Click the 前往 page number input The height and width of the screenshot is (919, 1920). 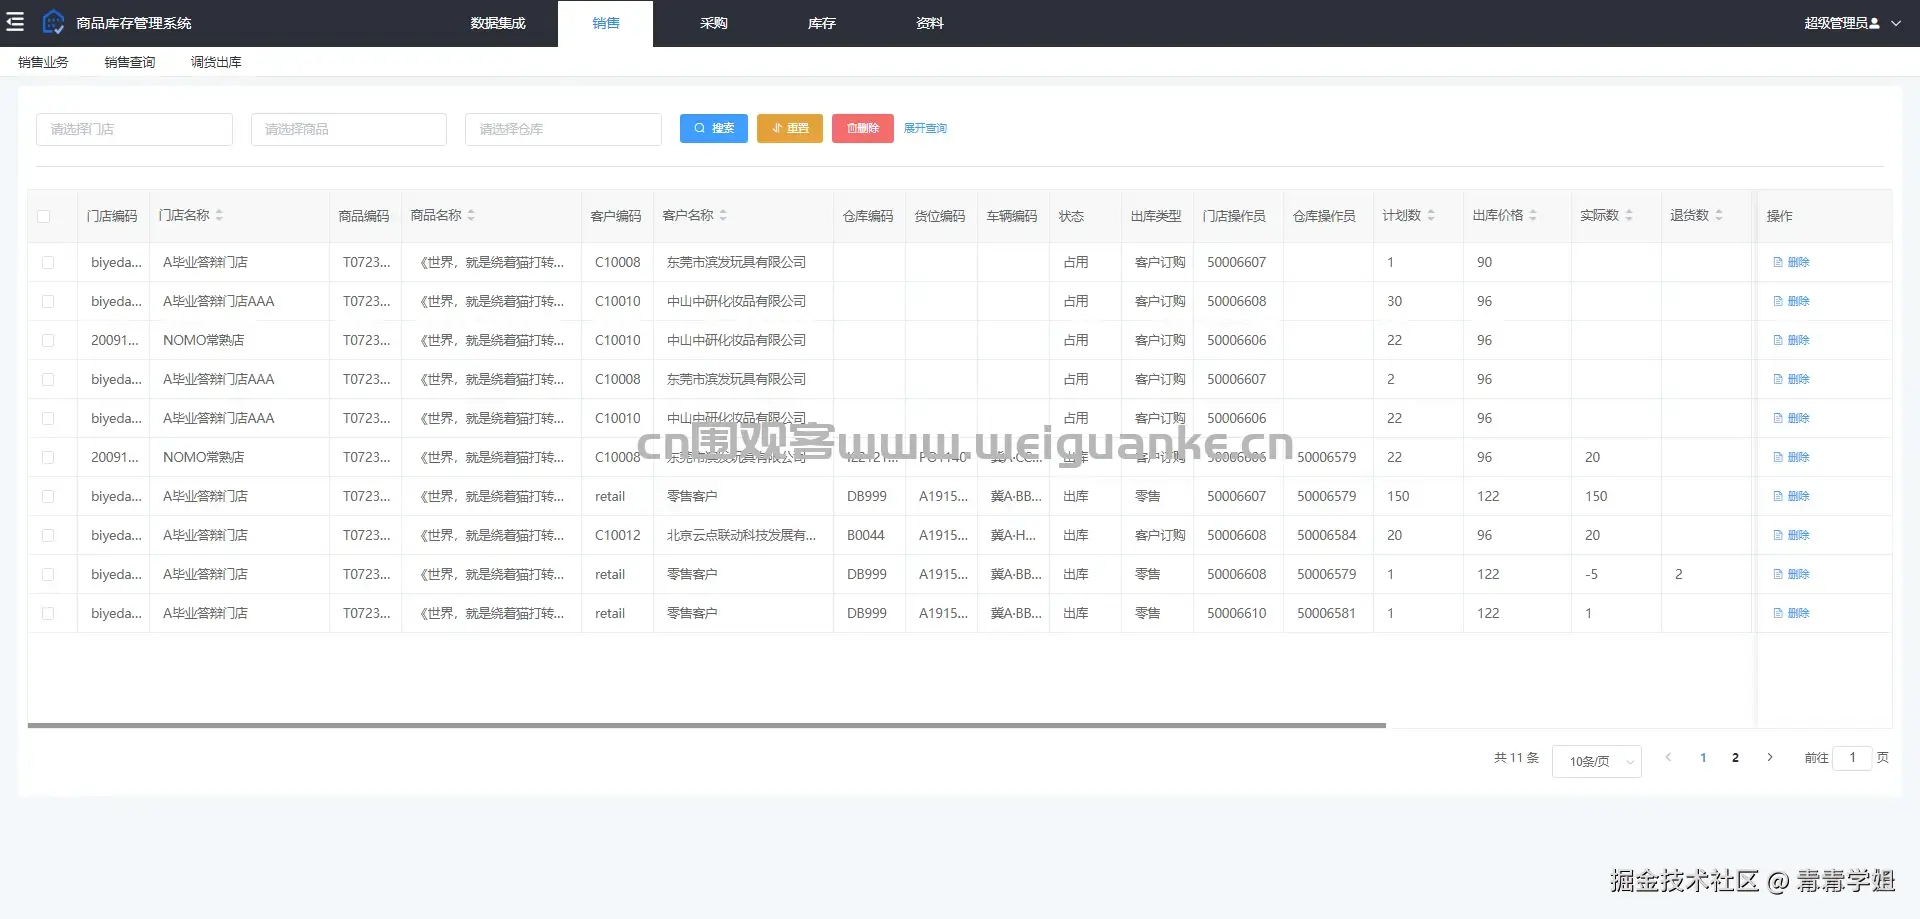point(1852,758)
